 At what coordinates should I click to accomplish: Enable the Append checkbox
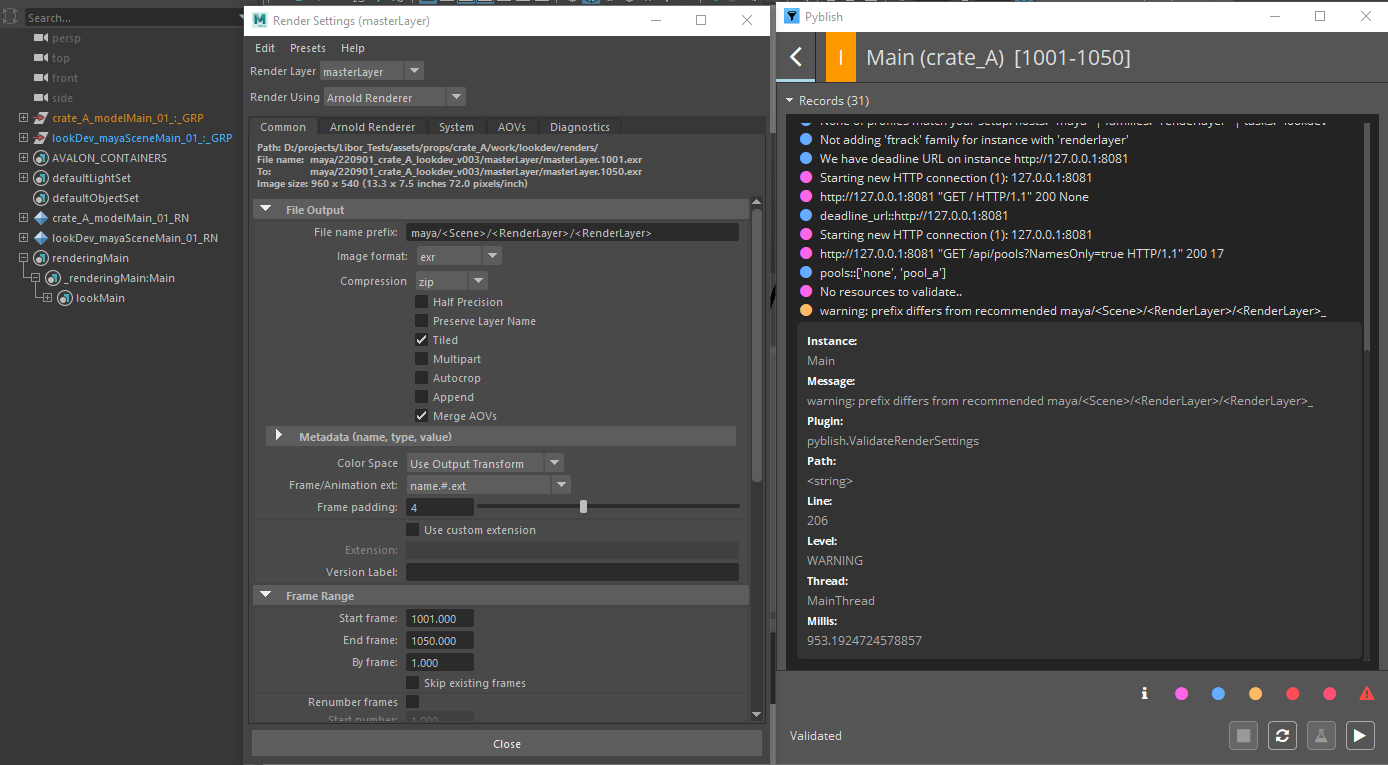coord(422,397)
